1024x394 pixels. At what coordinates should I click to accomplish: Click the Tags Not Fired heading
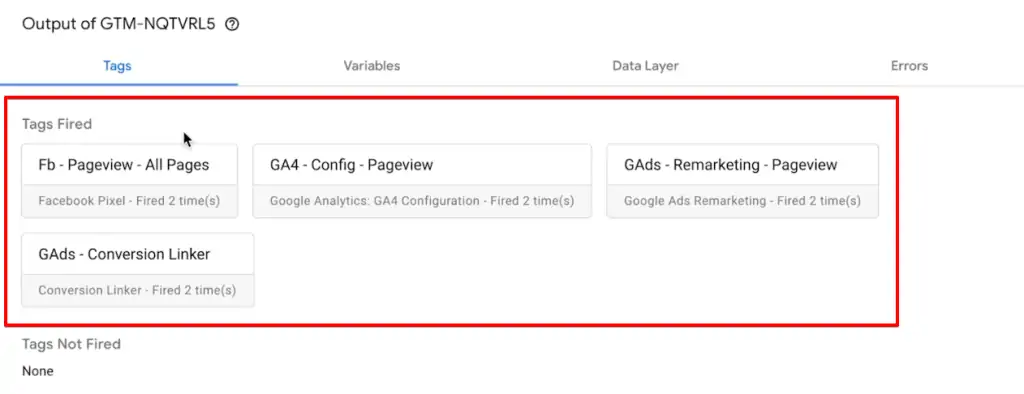point(71,344)
